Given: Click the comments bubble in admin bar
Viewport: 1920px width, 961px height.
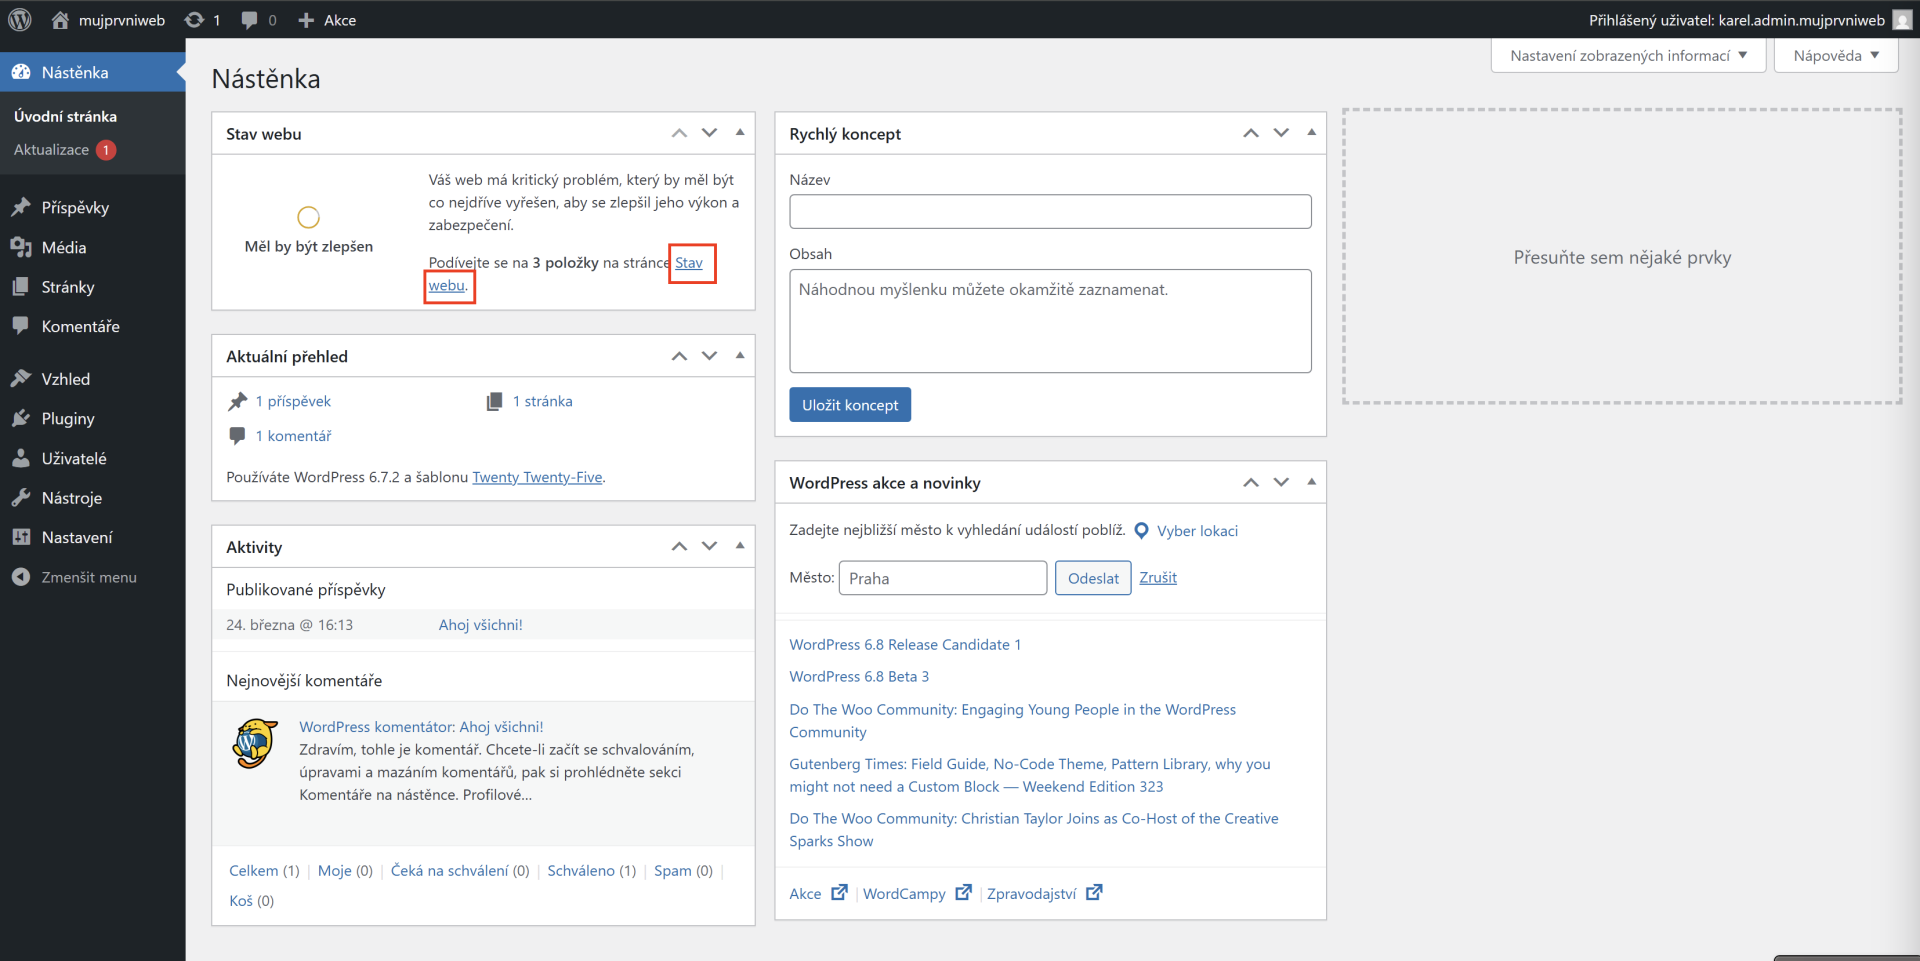Looking at the screenshot, I should (x=250, y=20).
